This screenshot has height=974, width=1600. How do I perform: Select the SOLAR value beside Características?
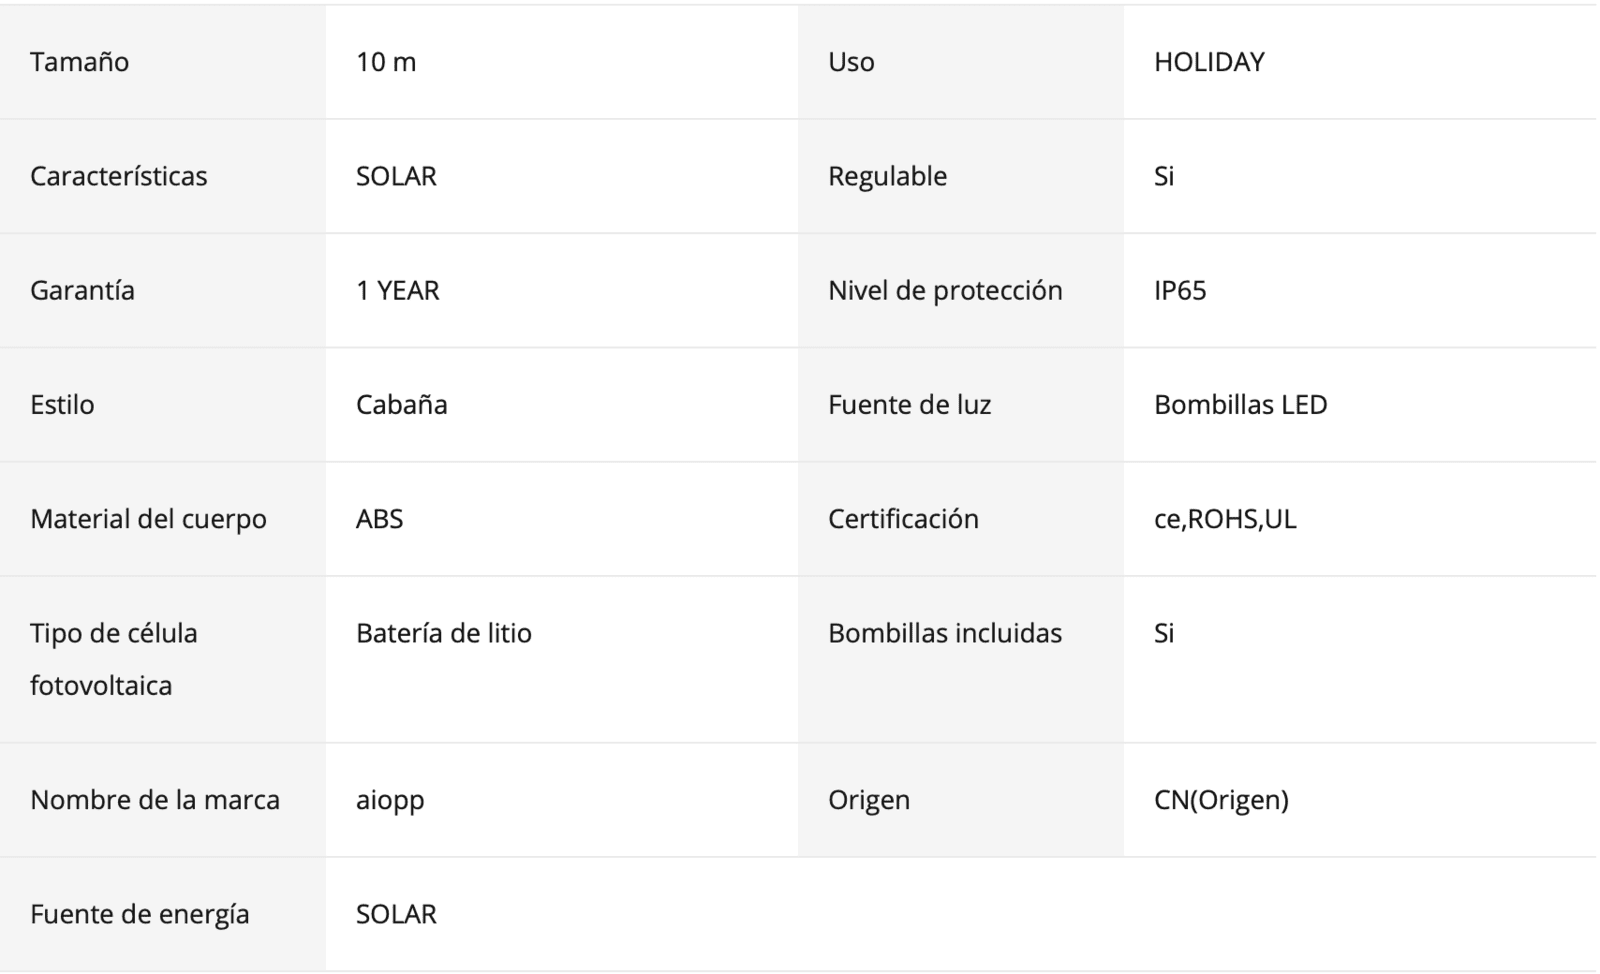coord(396,176)
